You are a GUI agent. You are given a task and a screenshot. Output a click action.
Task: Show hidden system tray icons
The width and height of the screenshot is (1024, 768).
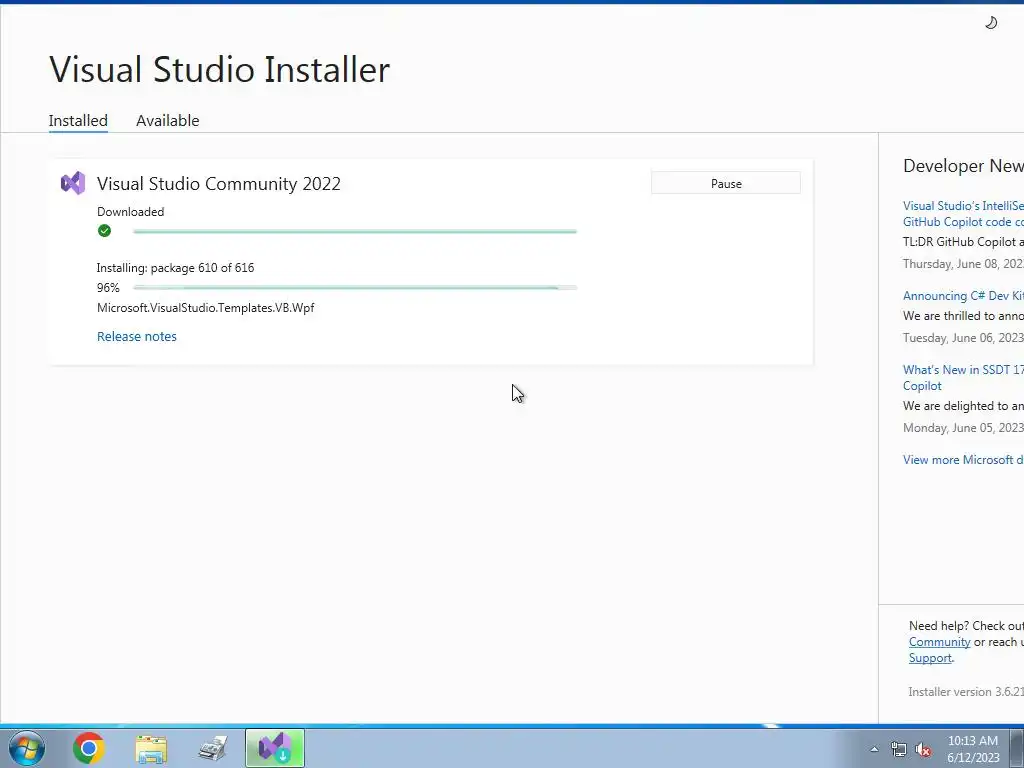pyautogui.click(x=874, y=749)
